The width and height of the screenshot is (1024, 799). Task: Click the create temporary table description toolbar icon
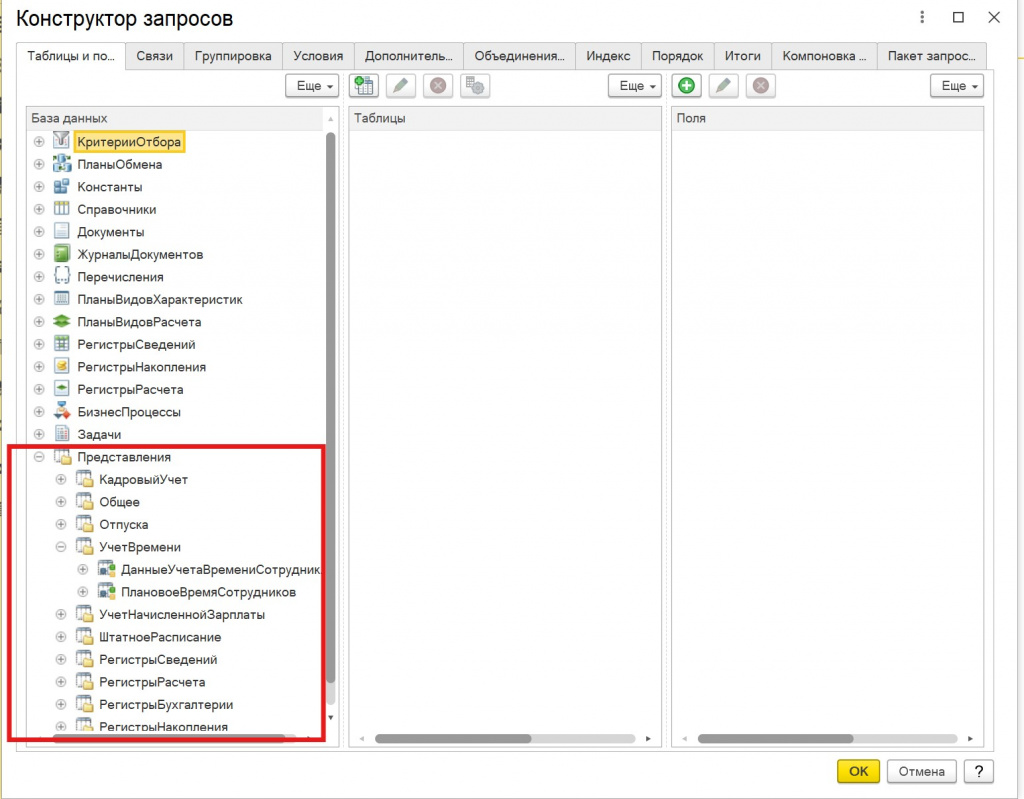[364, 86]
